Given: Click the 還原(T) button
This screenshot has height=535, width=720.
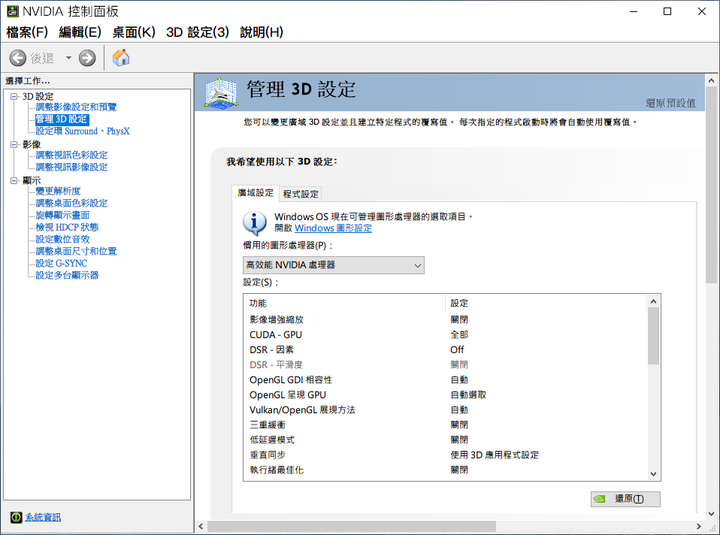Looking at the screenshot, I should click(x=625, y=499).
